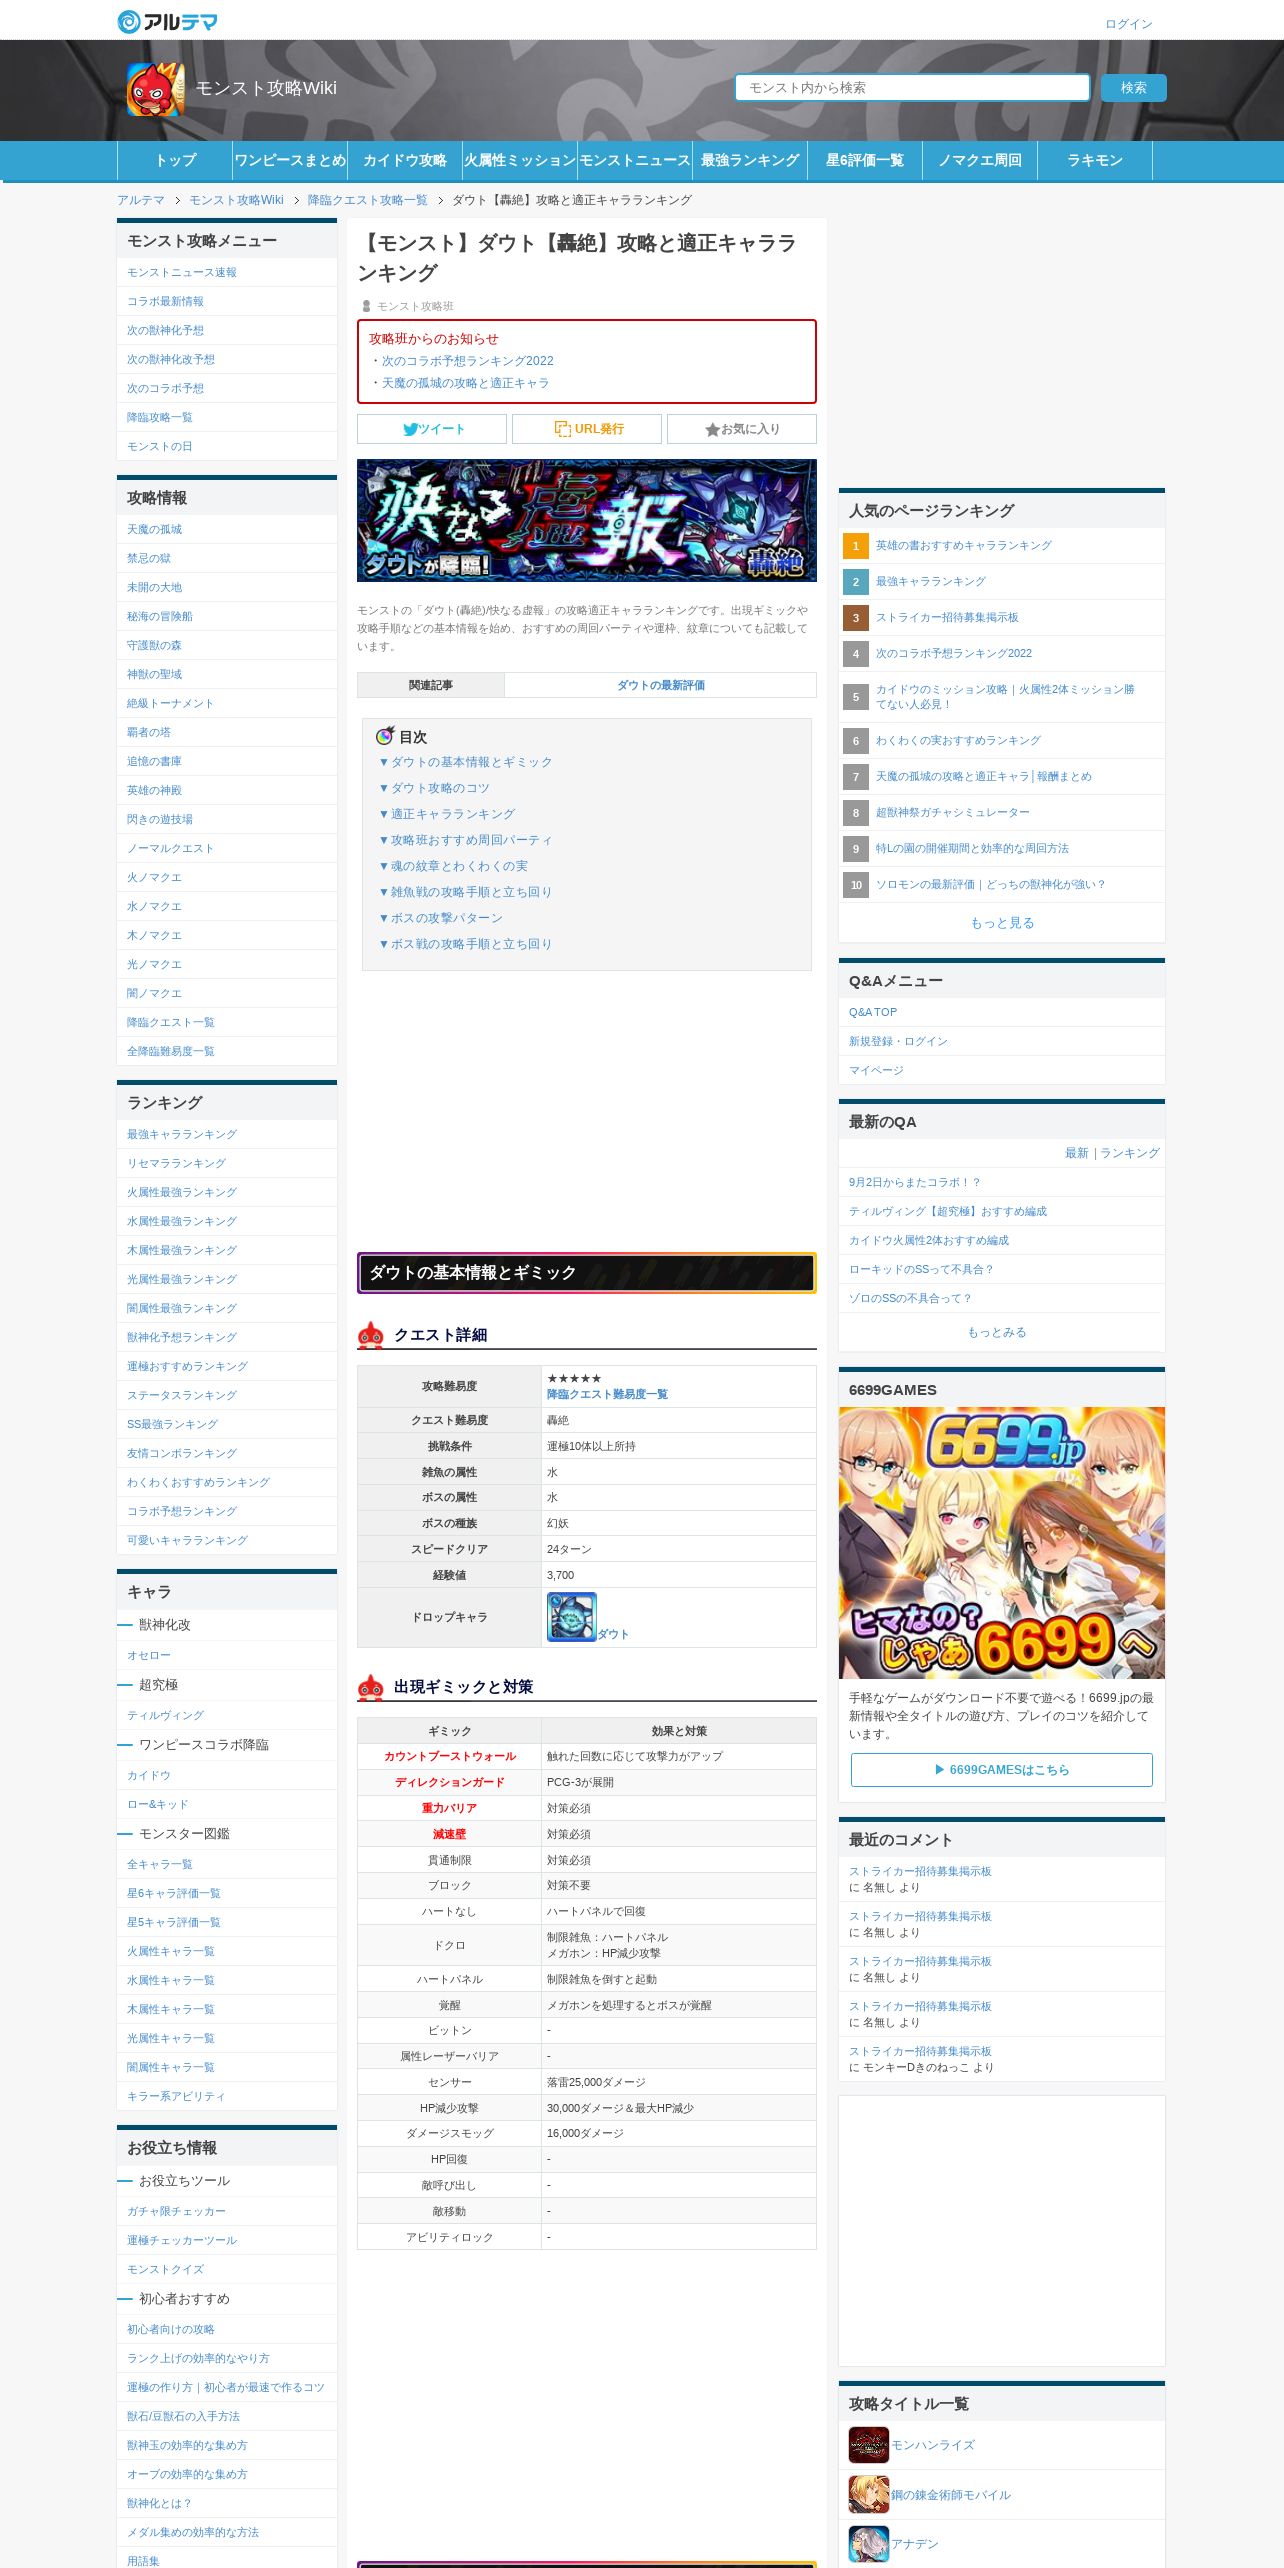The image size is (1284, 2568).
Task: Open the モンストニュース navigation tab
Action: click(x=635, y=160)
